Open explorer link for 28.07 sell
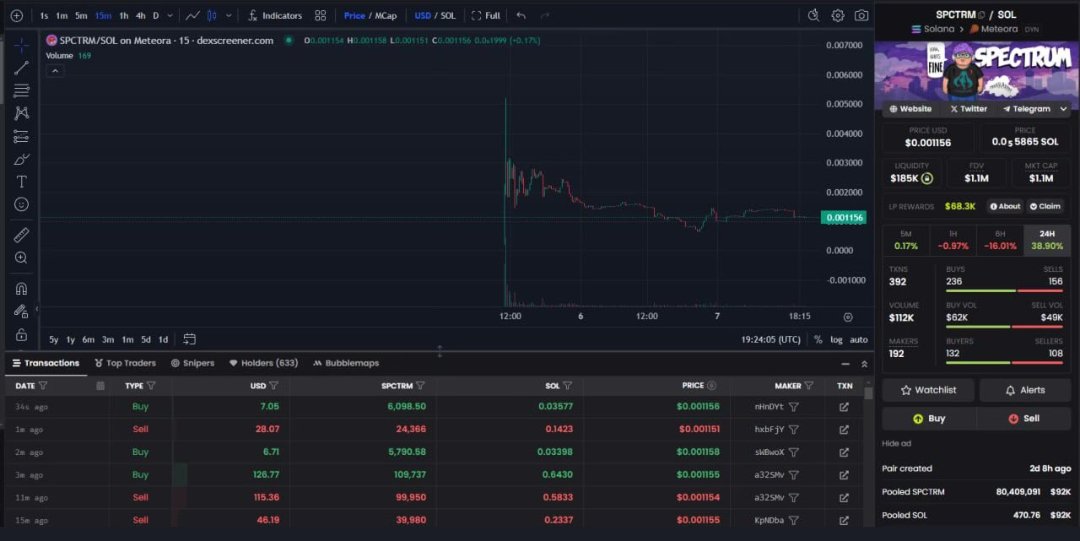 coord(844,429)
